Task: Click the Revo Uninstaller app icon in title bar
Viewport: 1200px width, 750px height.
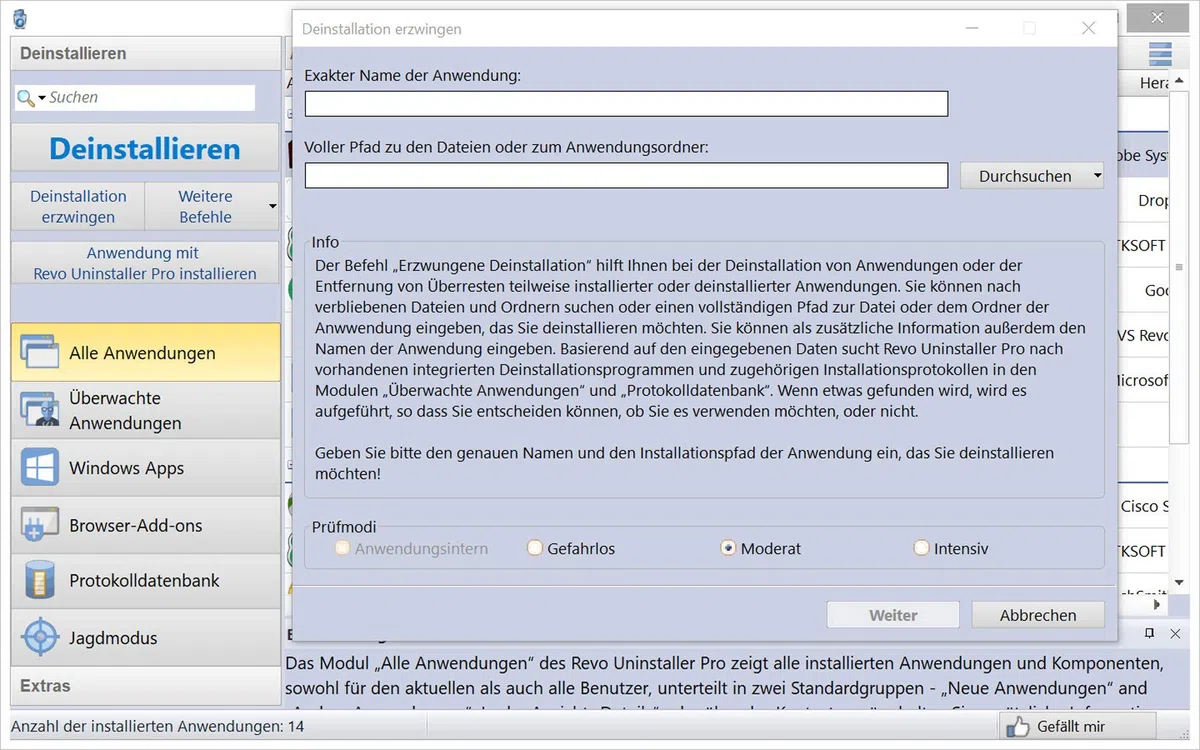Action: 20,18
